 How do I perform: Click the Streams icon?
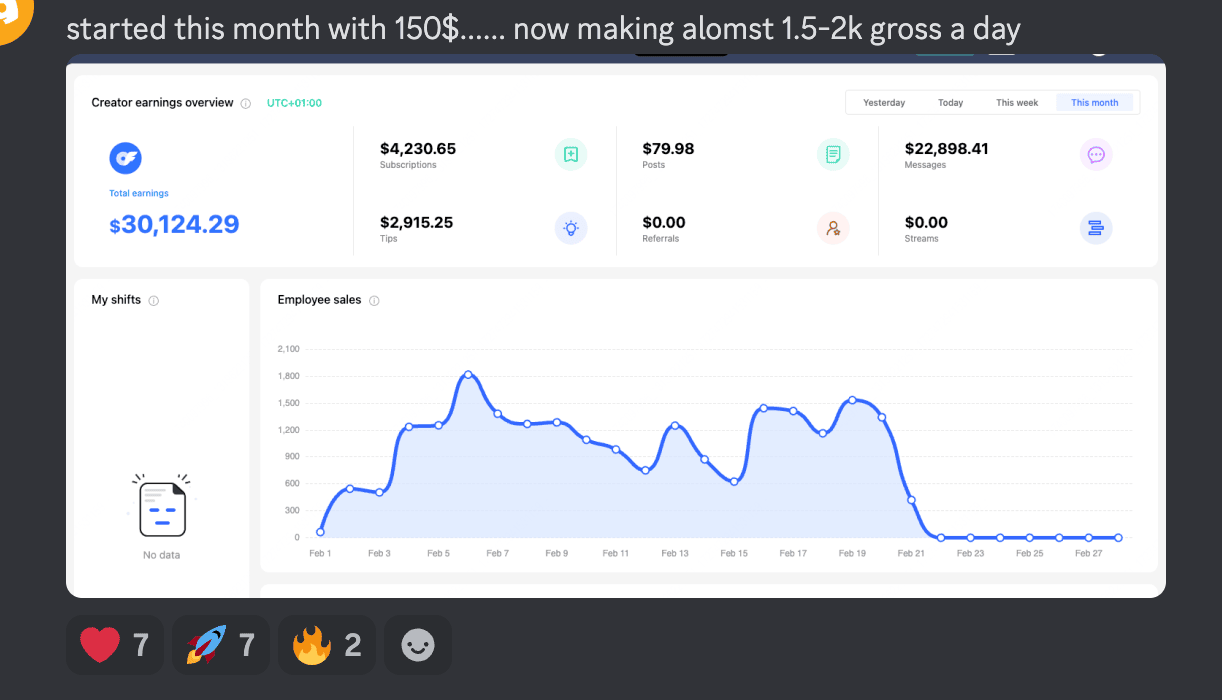coord(1096,229)
